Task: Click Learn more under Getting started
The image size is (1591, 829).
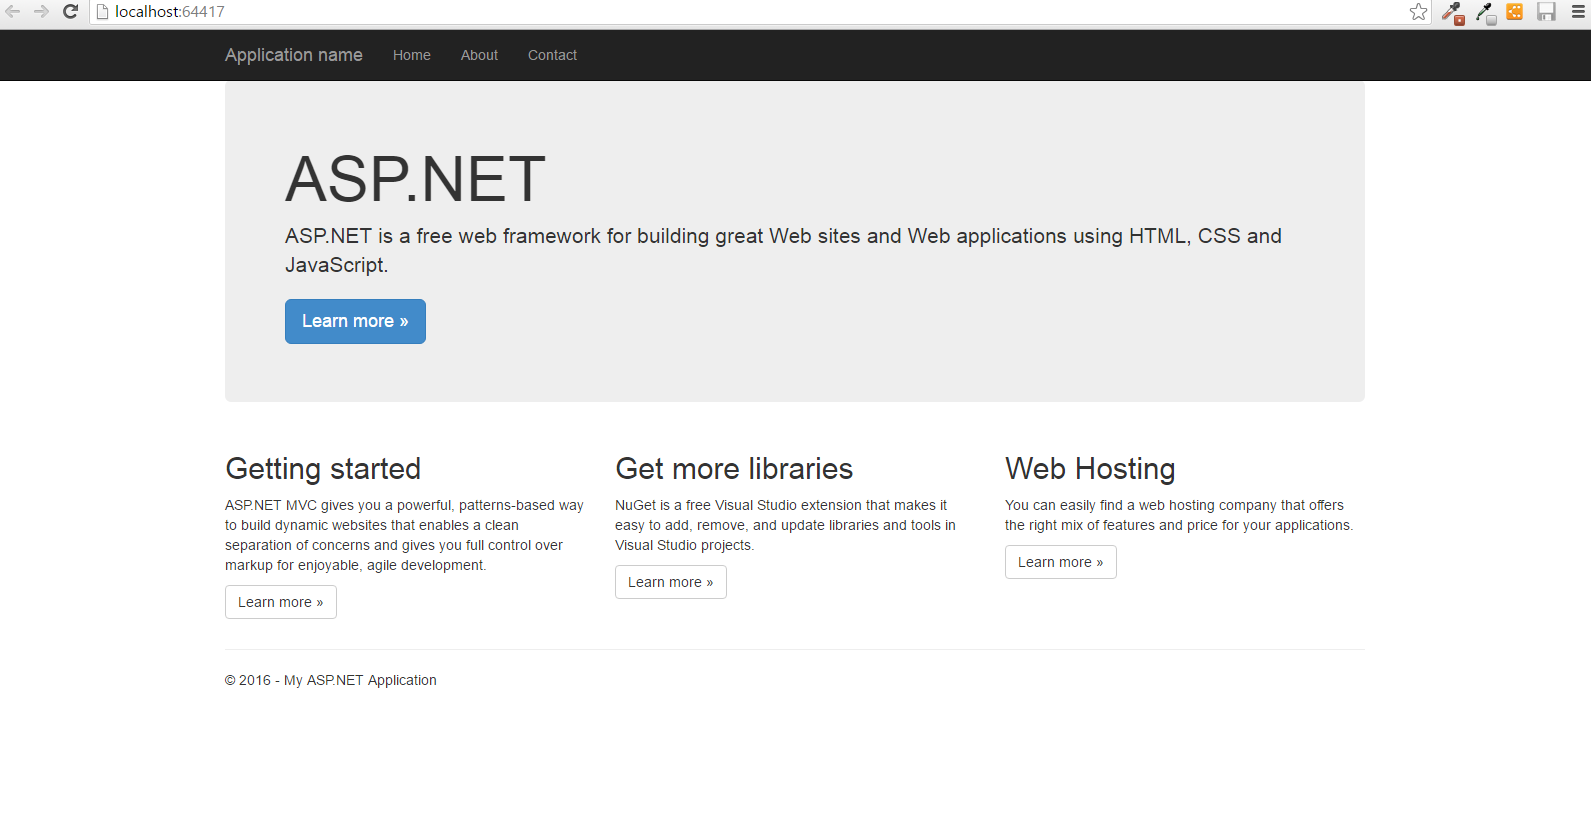Action: click(x=281, y=602)
